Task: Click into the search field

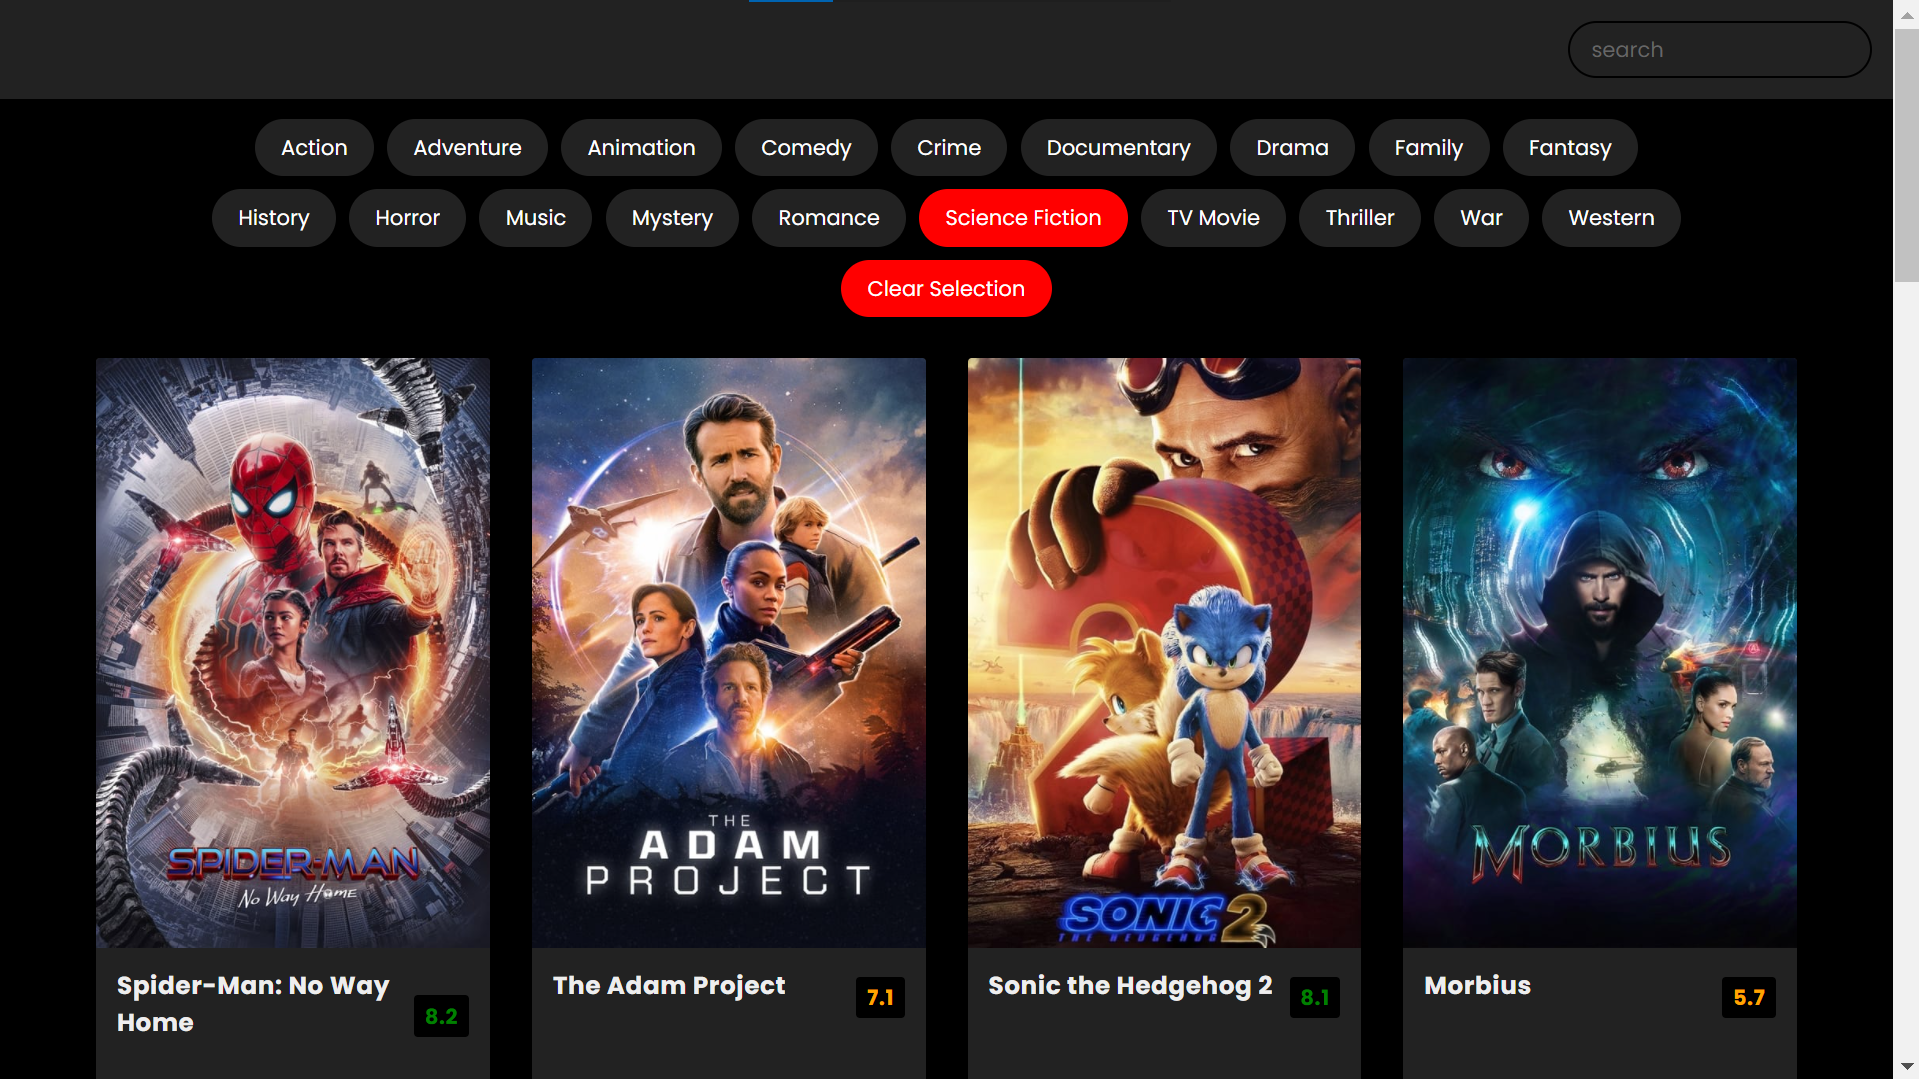Action: pyautogui.click(x=1718, y=50)
